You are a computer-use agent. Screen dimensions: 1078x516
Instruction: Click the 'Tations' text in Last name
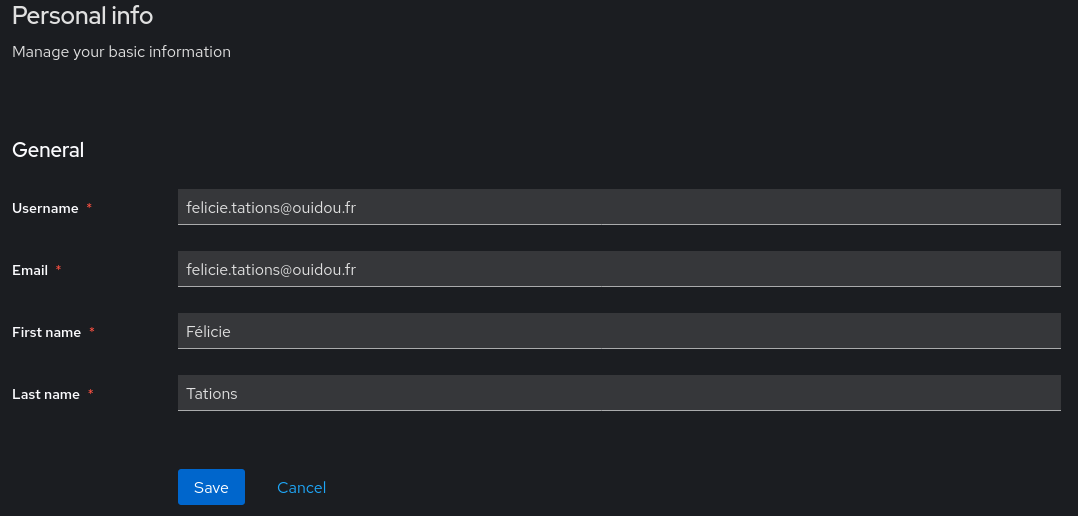coord(212,393)
